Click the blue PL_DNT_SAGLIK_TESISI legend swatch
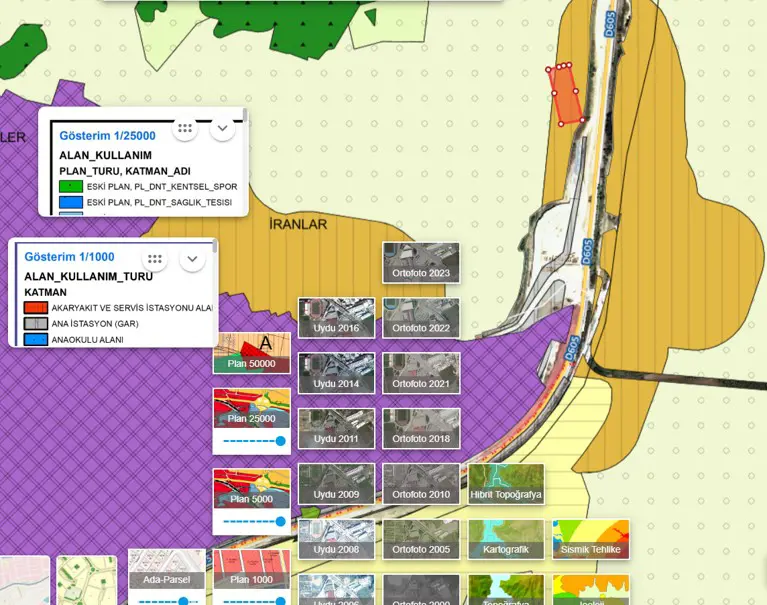The image size is (767, 605). point(71,202)
